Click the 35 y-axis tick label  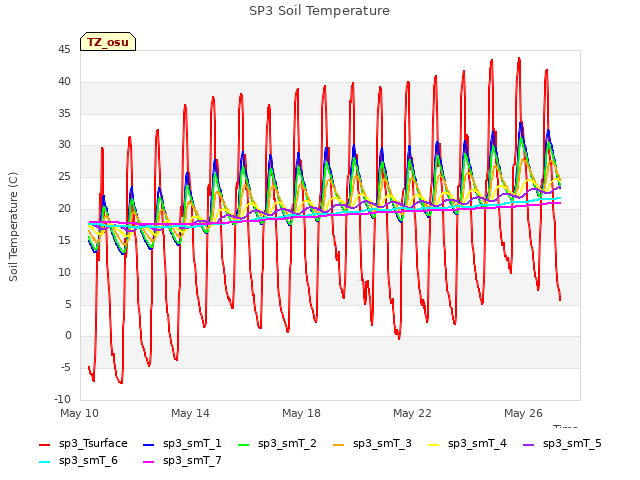[64, 113]
